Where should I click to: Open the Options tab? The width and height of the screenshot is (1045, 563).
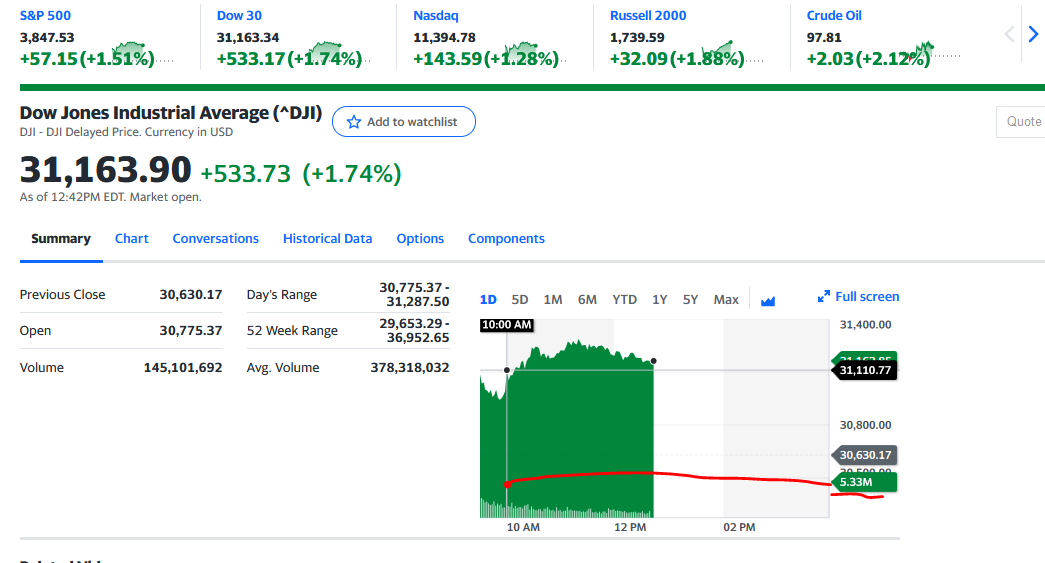pyautogui.click(x=420, y=239)
